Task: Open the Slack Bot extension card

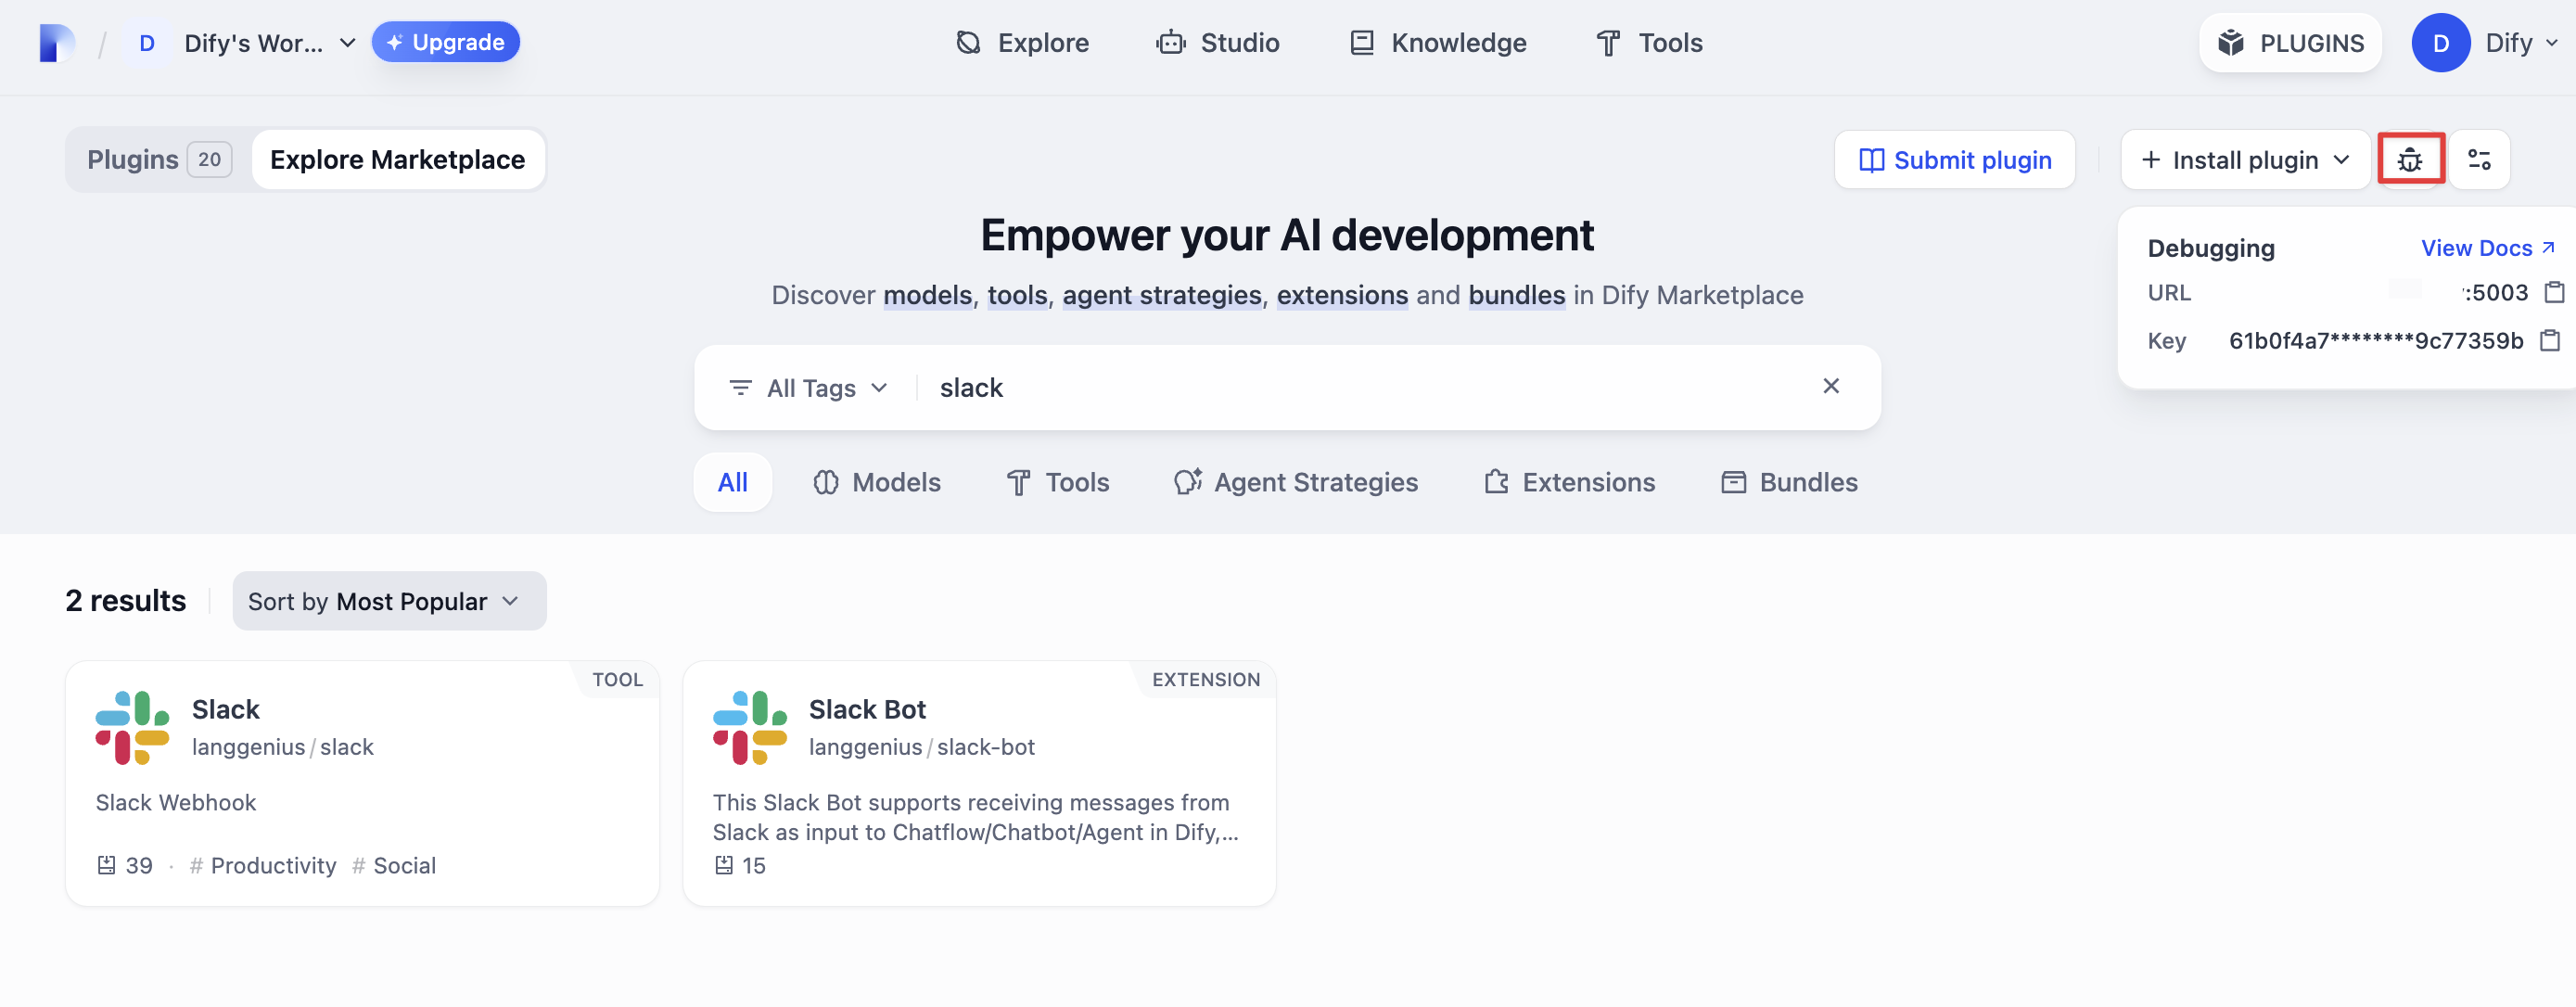Action: pyautogui.click(x=978, y=783)
